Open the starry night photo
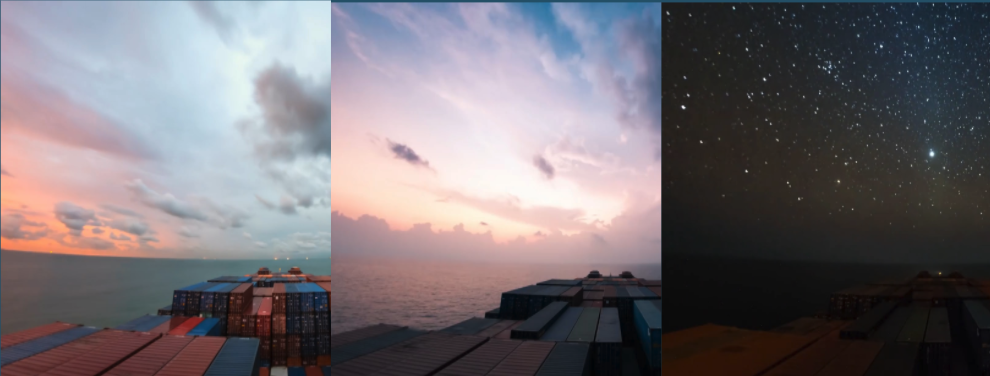Viewport: 990px width, 376px height. coord(826,189)
